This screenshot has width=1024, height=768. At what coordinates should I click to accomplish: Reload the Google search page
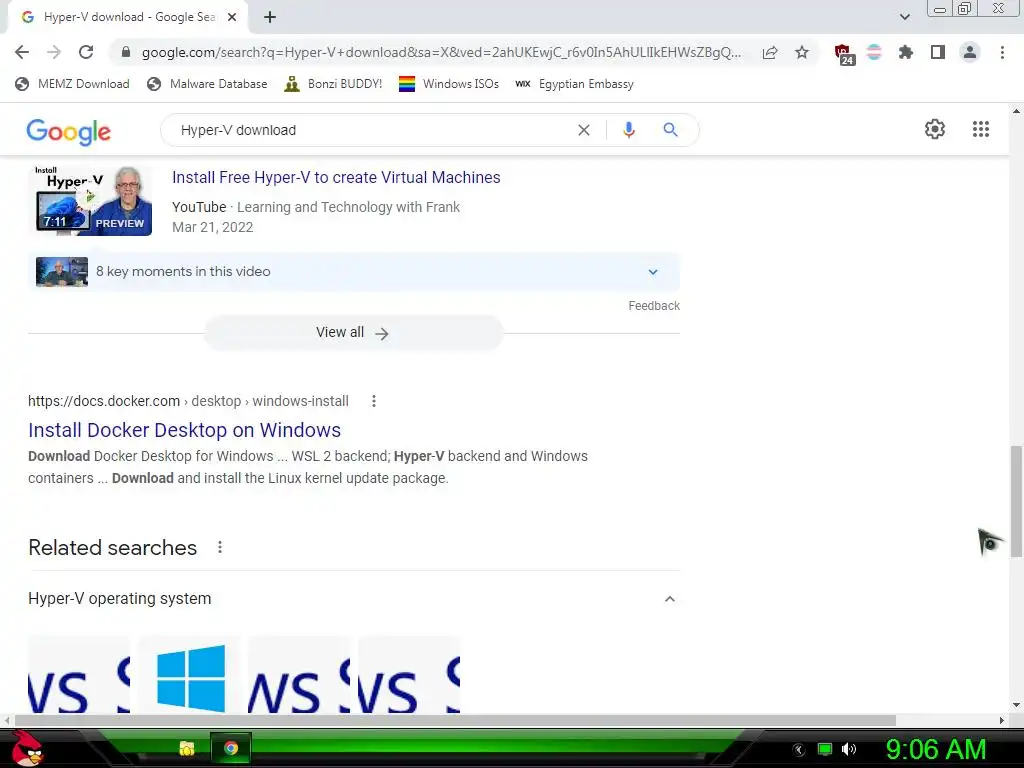click(86, 52)
